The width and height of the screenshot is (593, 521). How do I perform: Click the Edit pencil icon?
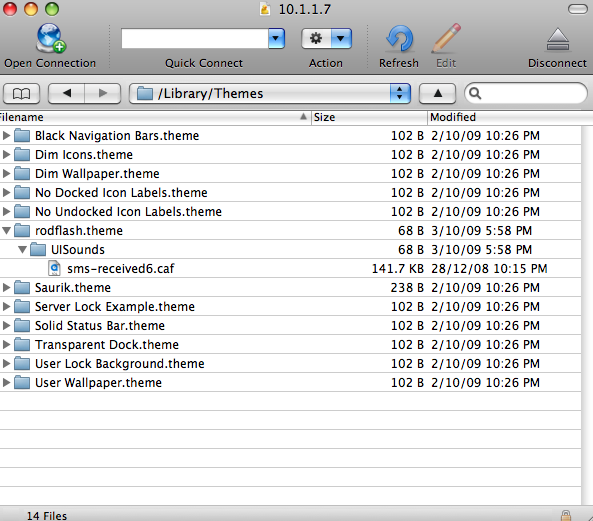pyautogui.click(x=446, y=38)
